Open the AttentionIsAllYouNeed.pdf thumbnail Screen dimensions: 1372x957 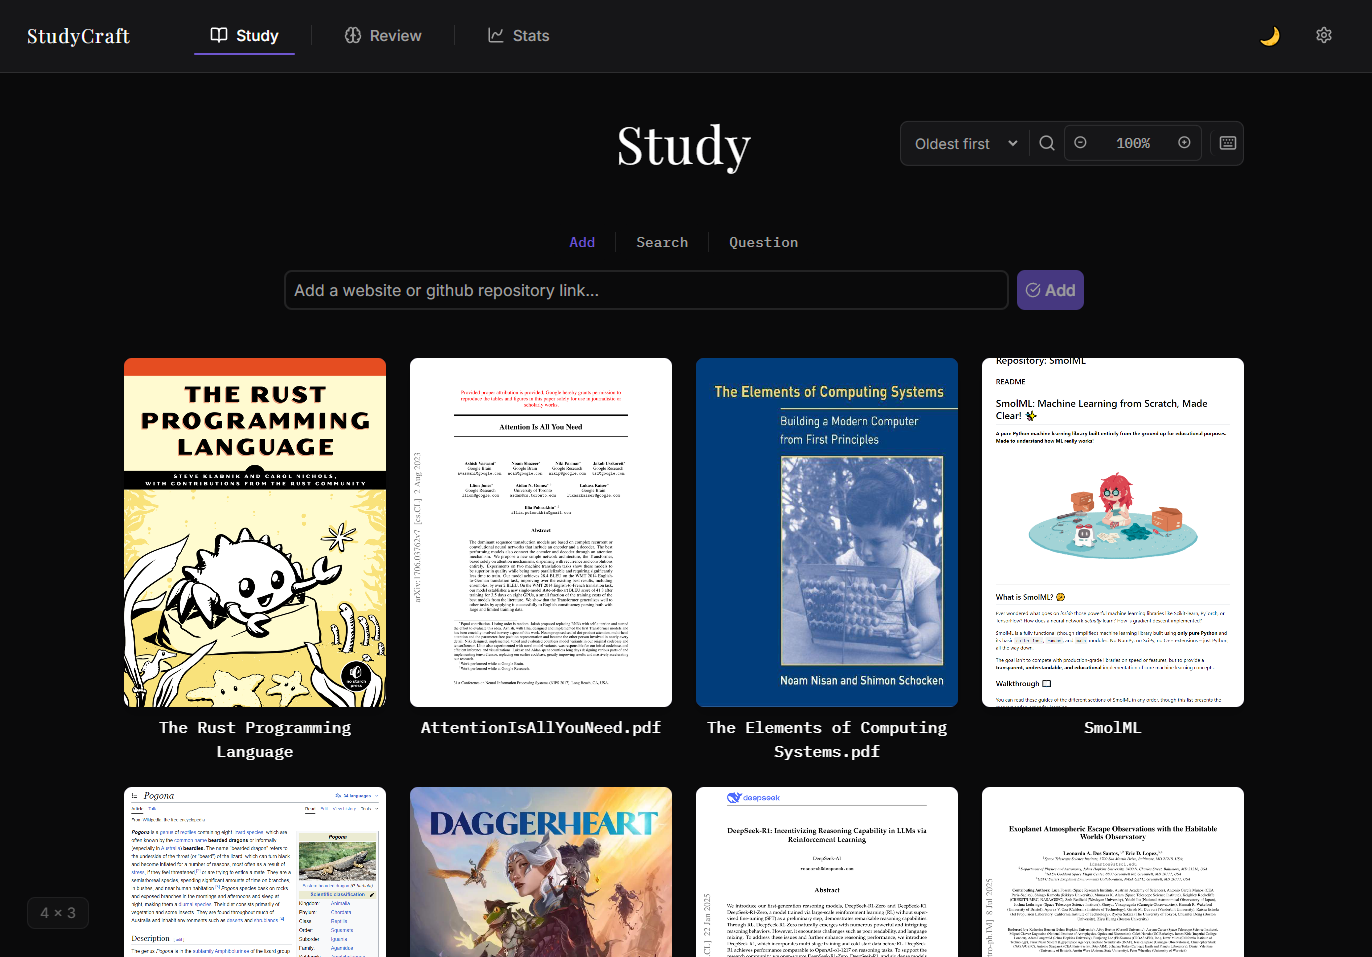(x=541, y=532)
